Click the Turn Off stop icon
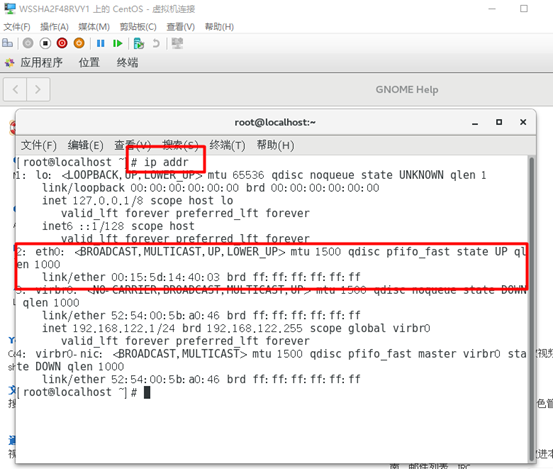 pyautogui.click(x=45, y=43)
